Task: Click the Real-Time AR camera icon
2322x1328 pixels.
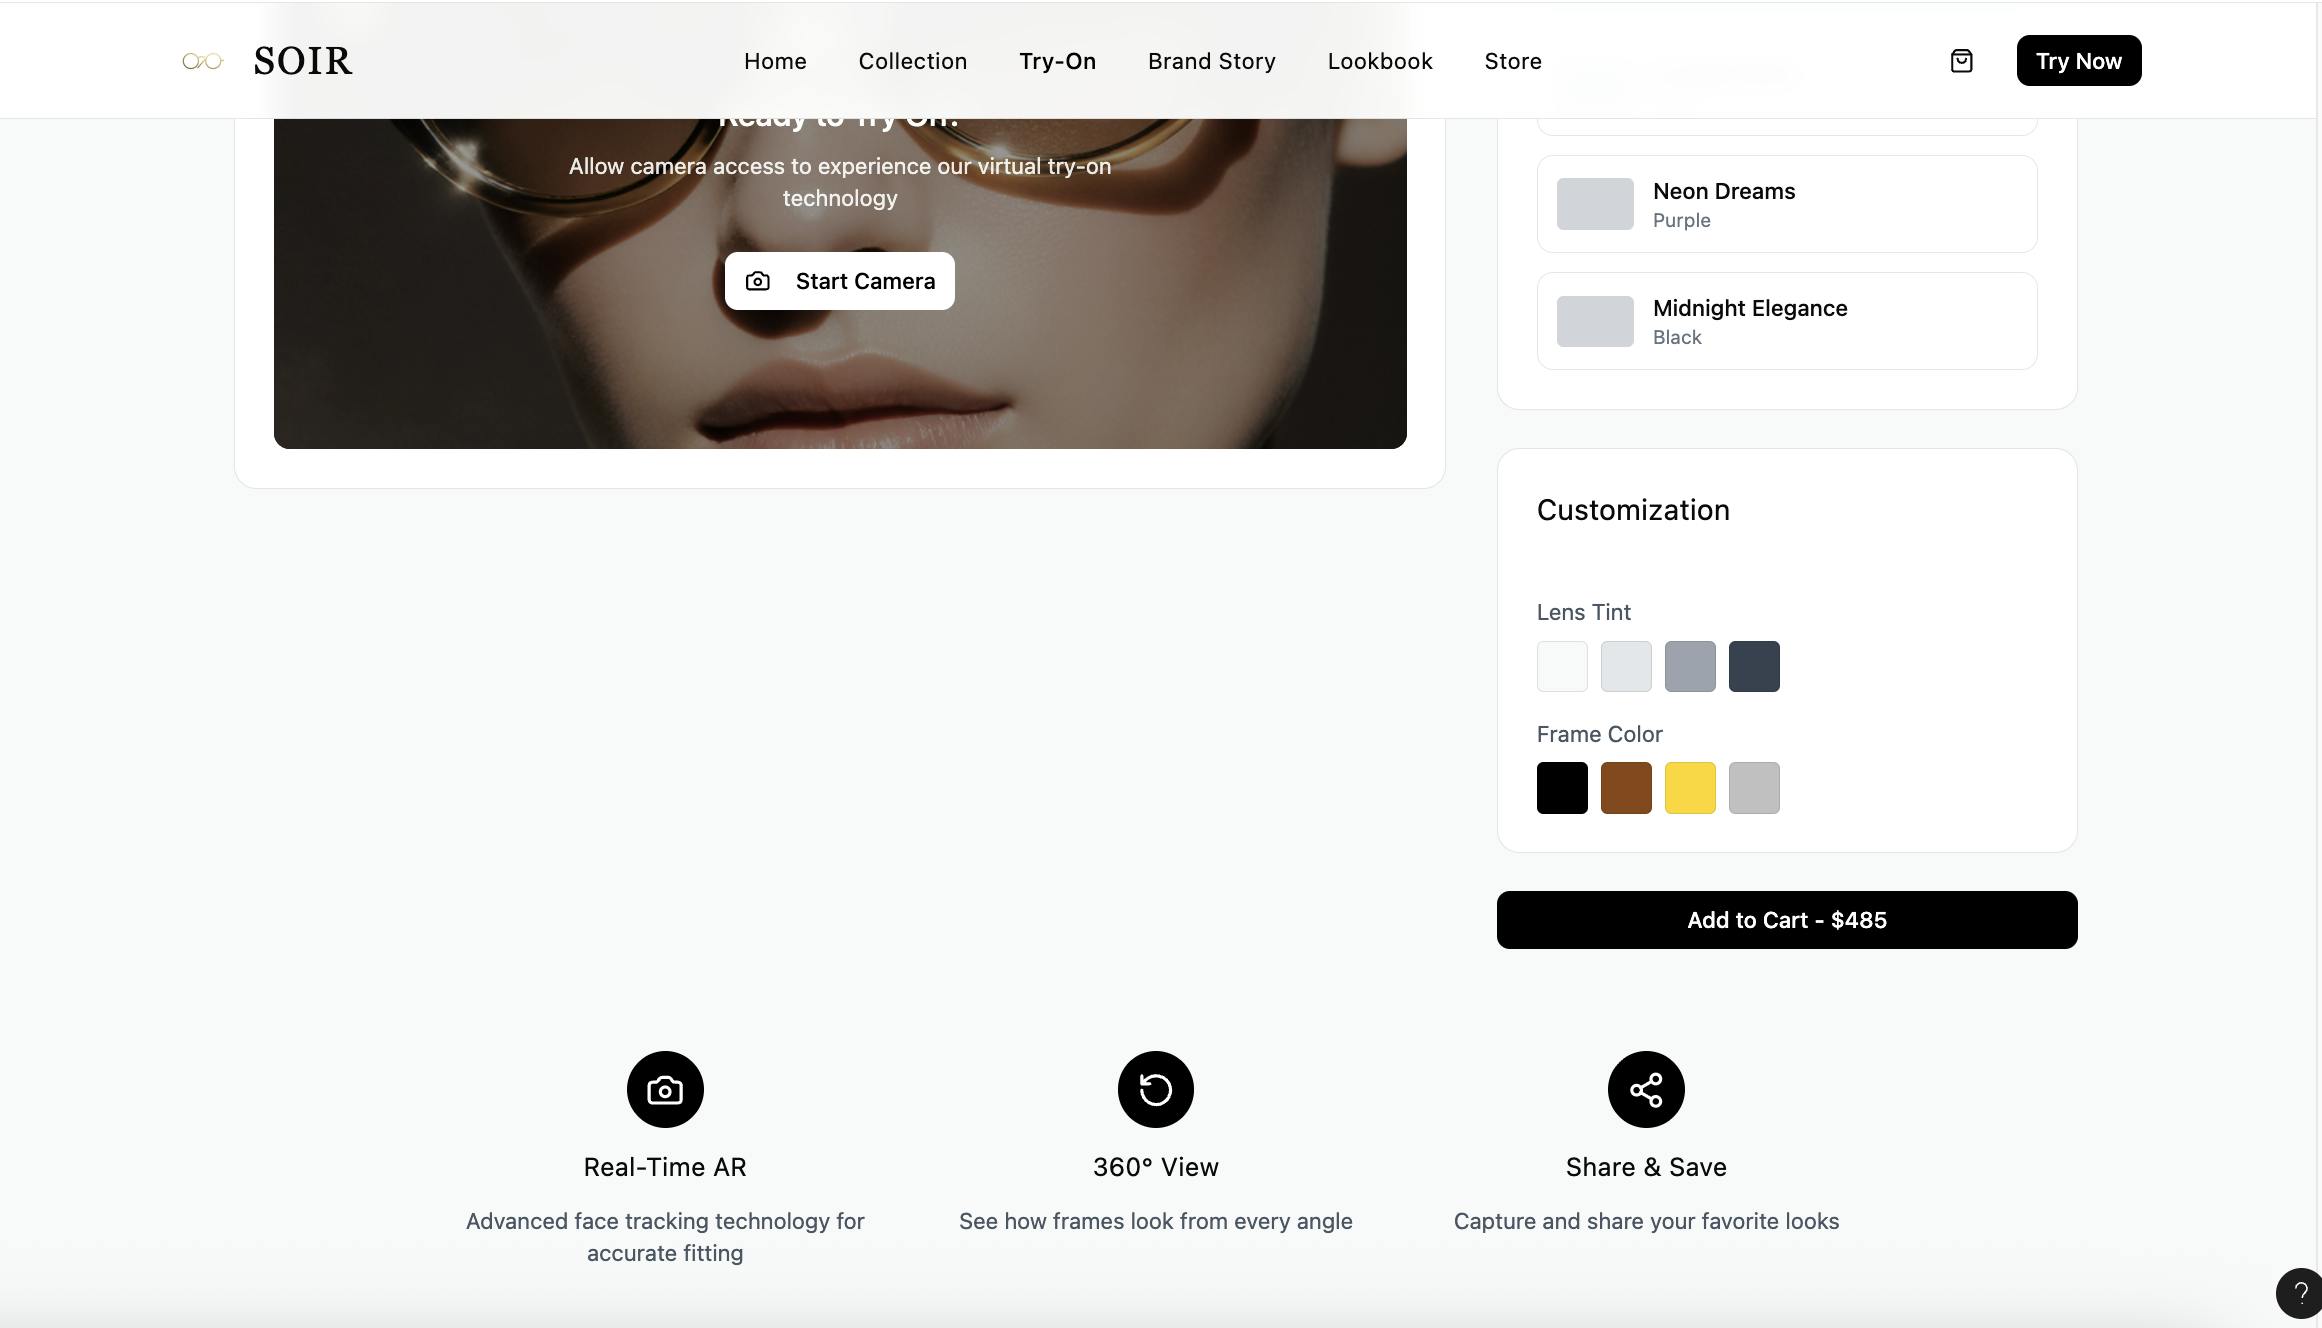Action: 665,1089
